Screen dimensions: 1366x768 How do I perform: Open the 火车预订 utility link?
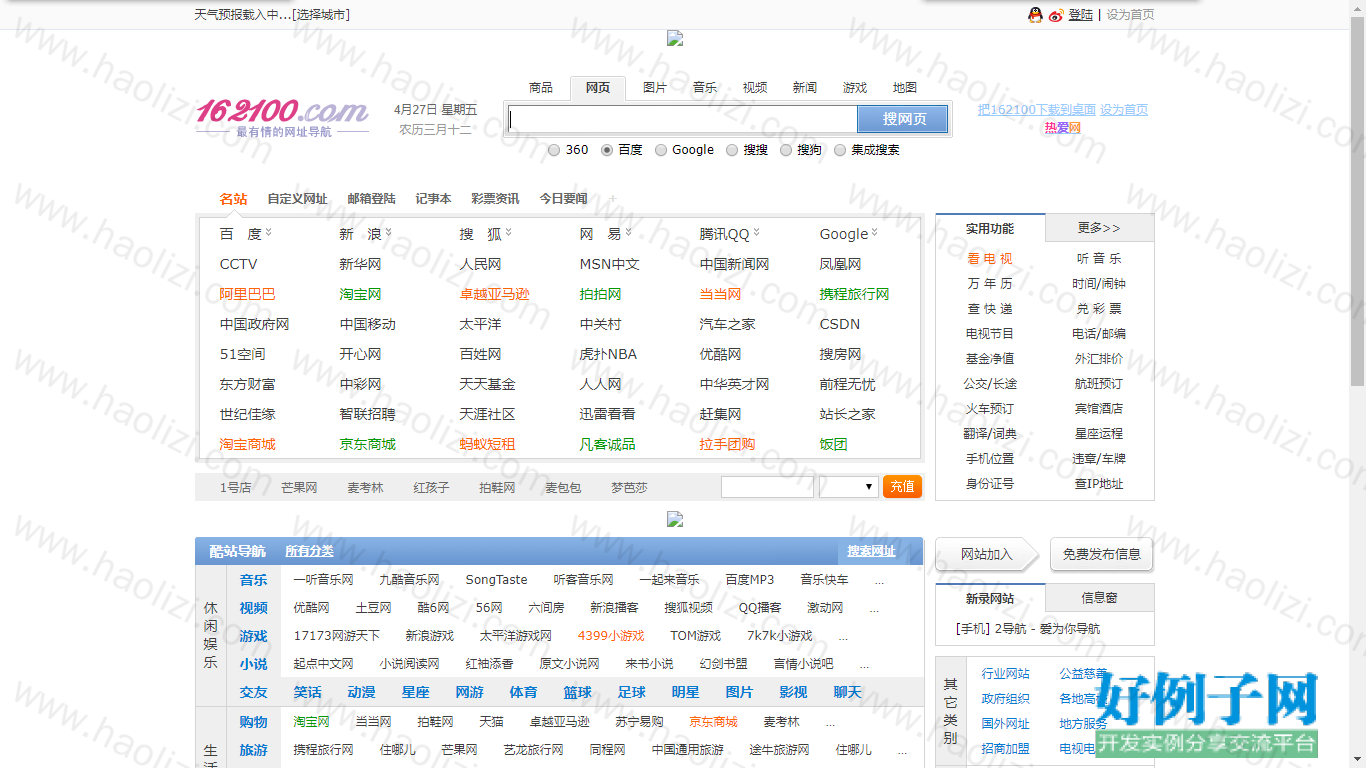990,409
